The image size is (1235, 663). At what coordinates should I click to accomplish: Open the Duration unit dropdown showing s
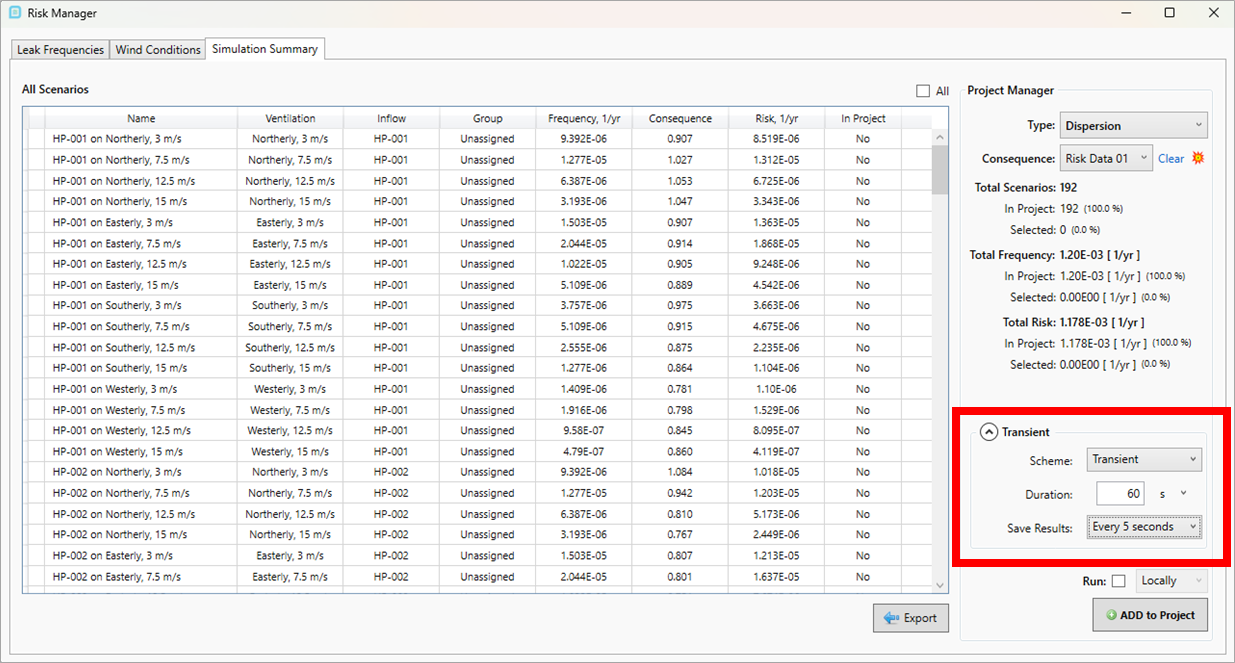[1174, 493]
